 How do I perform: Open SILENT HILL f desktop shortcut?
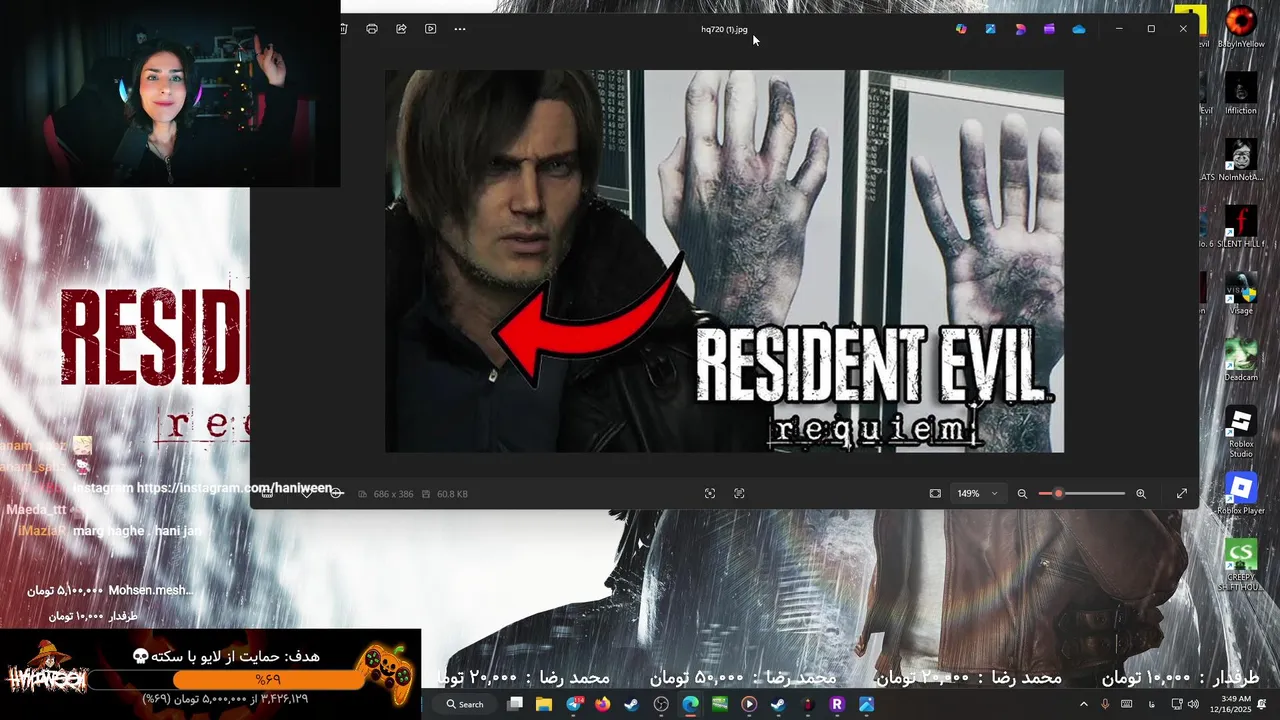point(1241,226)
